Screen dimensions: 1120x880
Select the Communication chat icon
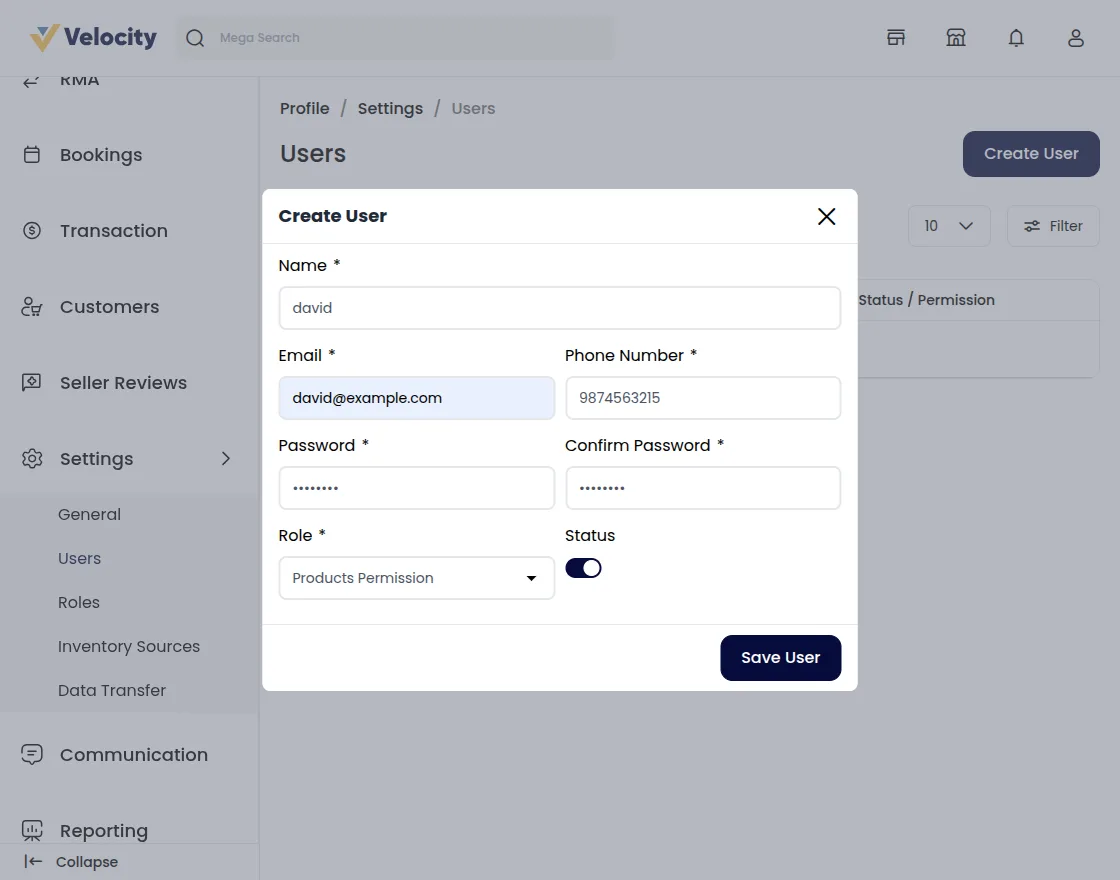[31, 754]
